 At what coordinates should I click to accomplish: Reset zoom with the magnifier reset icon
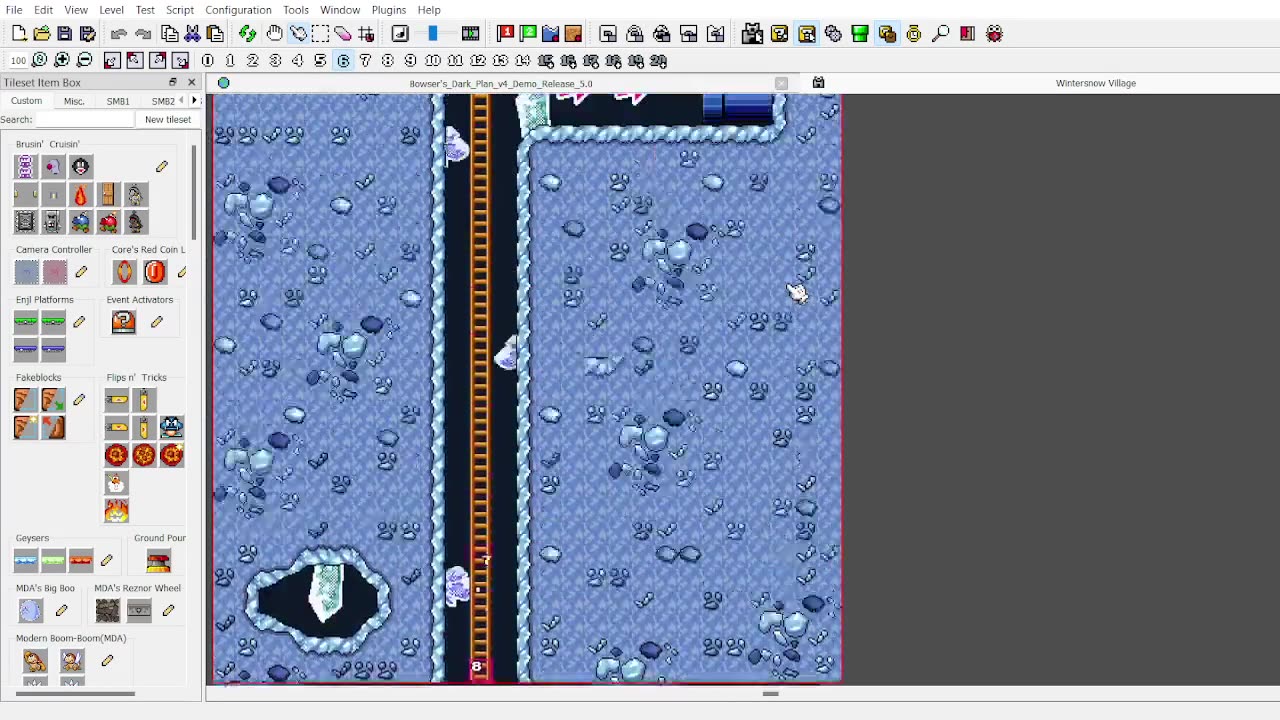[x=40, y=61]
